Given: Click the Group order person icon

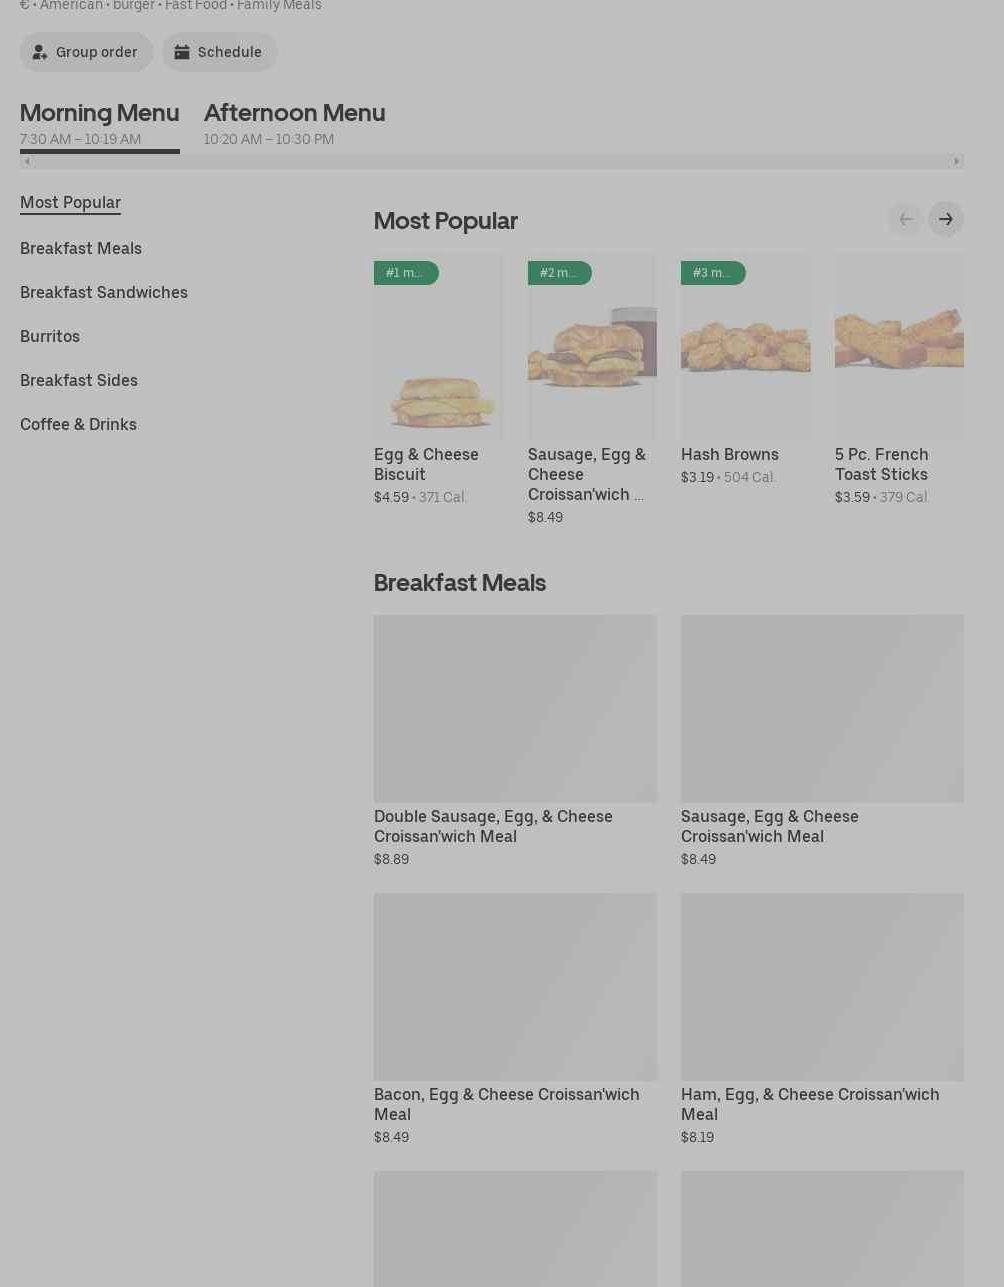Looking at the screenshot, I should [40, 52].
